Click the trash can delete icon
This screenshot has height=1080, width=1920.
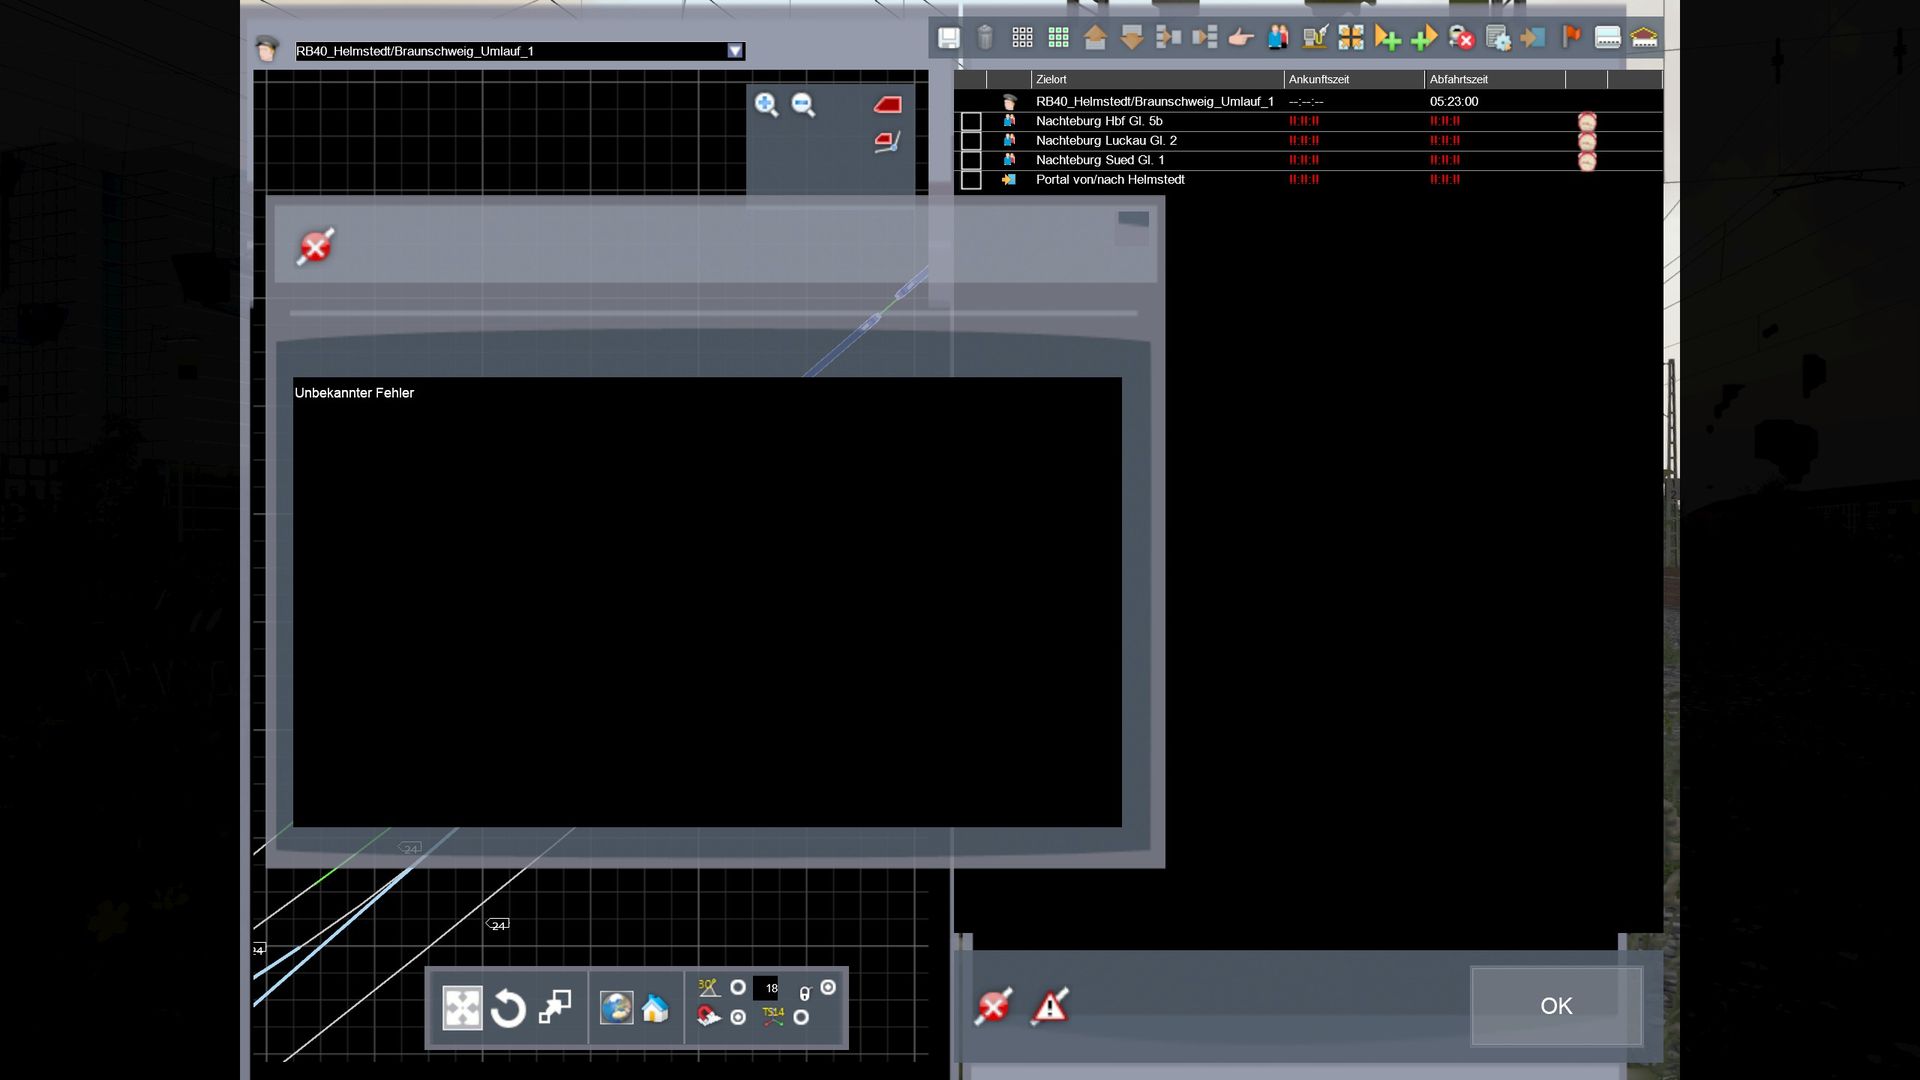(985, 38)
